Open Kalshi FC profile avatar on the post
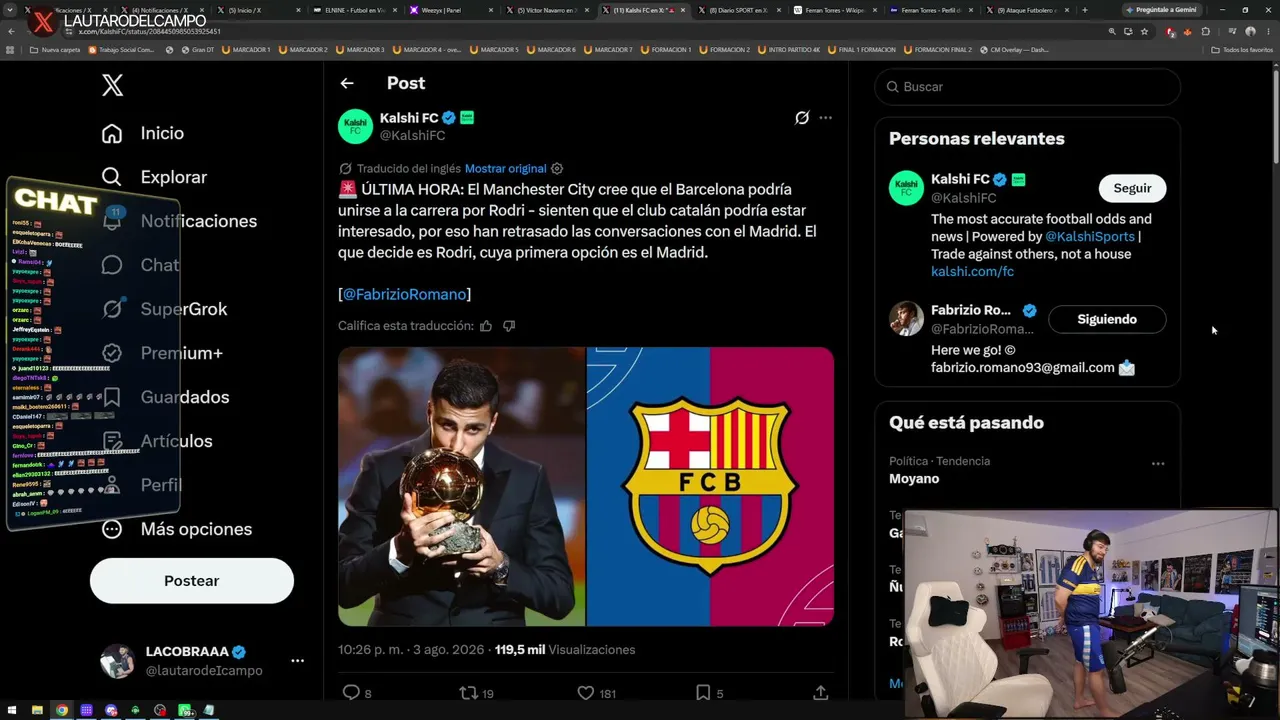 tap(355, 127)
